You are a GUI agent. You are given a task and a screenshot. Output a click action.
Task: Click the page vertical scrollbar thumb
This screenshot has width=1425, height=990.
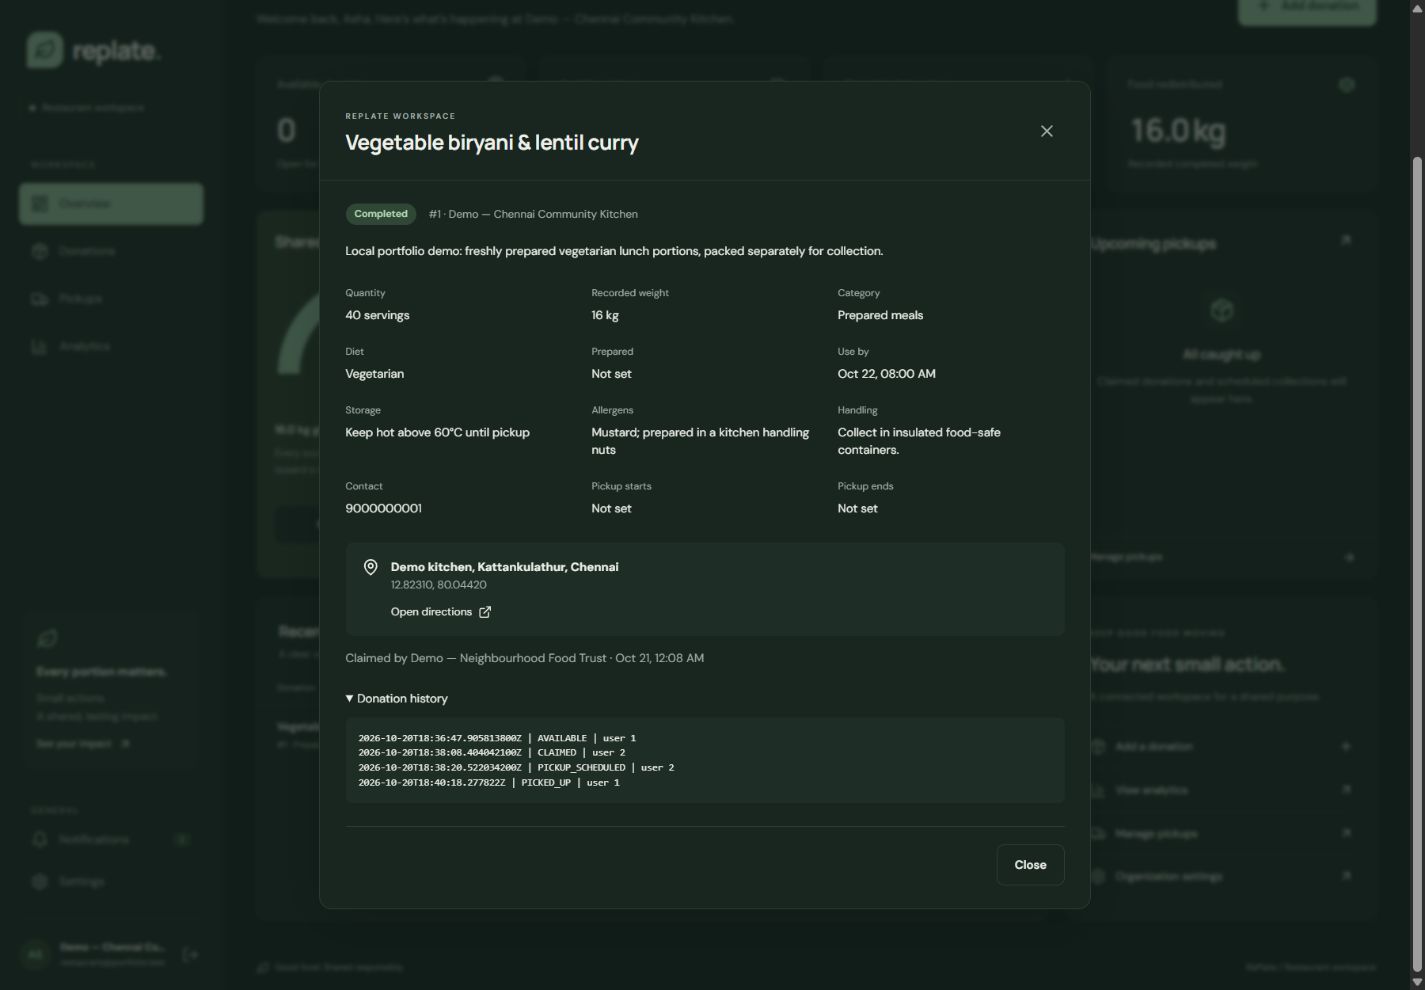pyautogui.click(x=1417, y=565)
